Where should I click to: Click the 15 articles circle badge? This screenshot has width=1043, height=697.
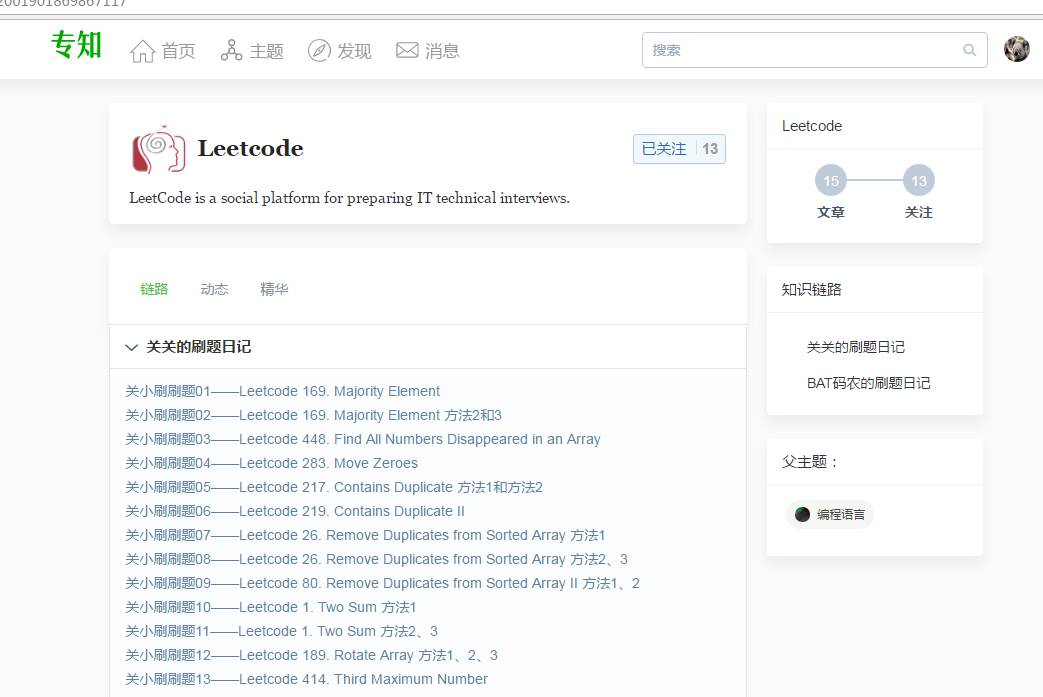pyautogui.click(x=831, y=180)
